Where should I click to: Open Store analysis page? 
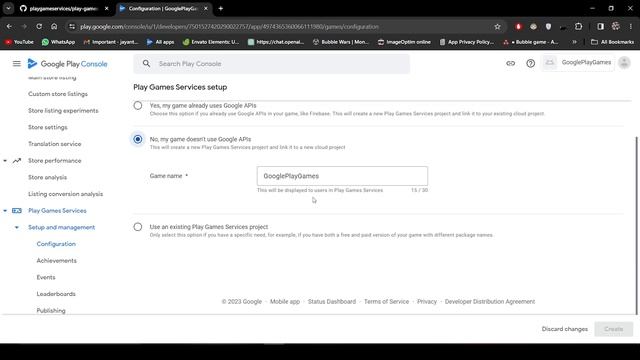click(x=47, y=178)
